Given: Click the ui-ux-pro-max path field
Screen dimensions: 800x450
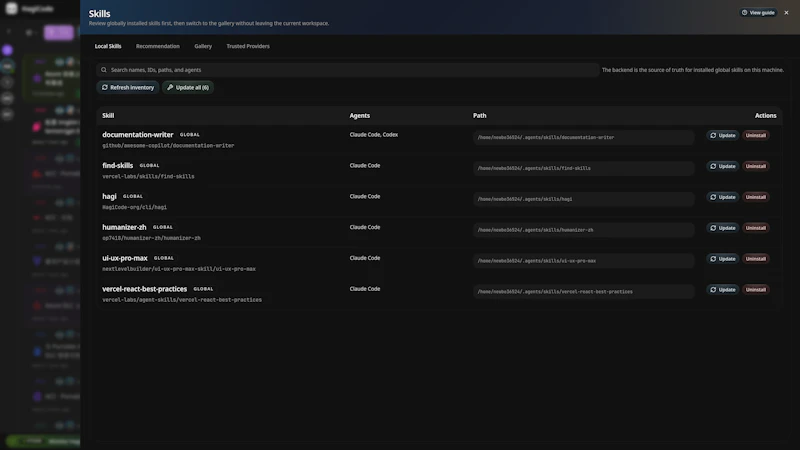Looking at the screenshot, I should [584, 261].
